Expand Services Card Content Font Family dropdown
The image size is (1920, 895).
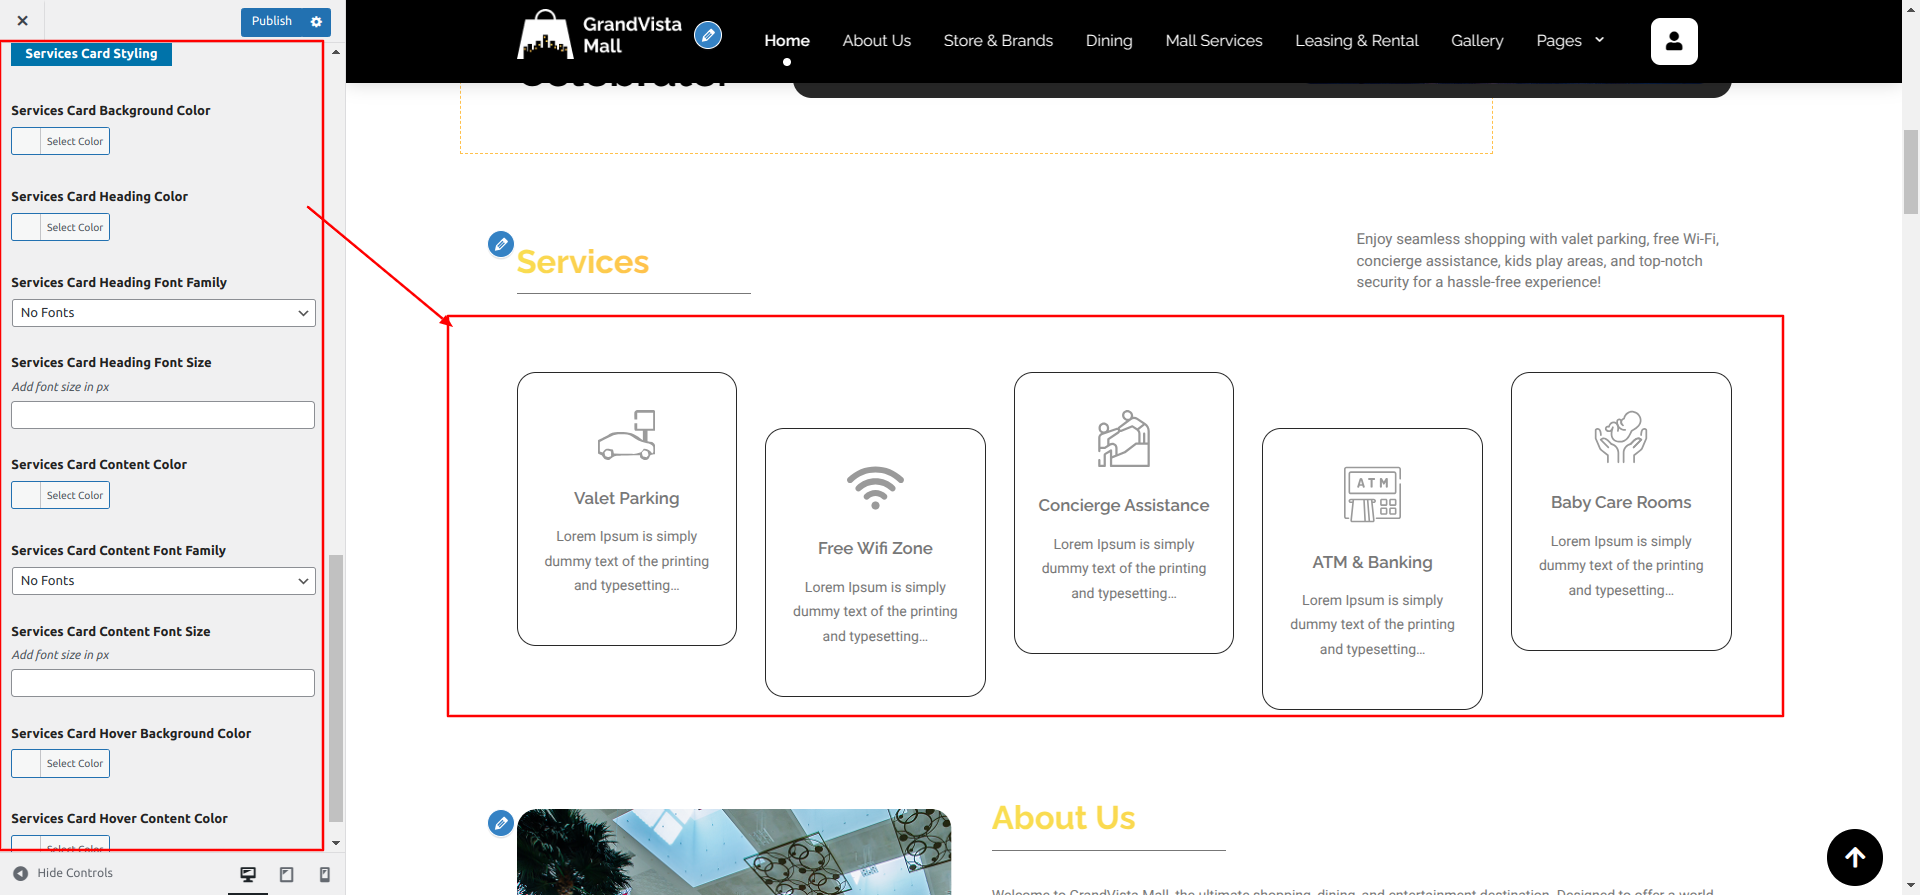point(163,581)
